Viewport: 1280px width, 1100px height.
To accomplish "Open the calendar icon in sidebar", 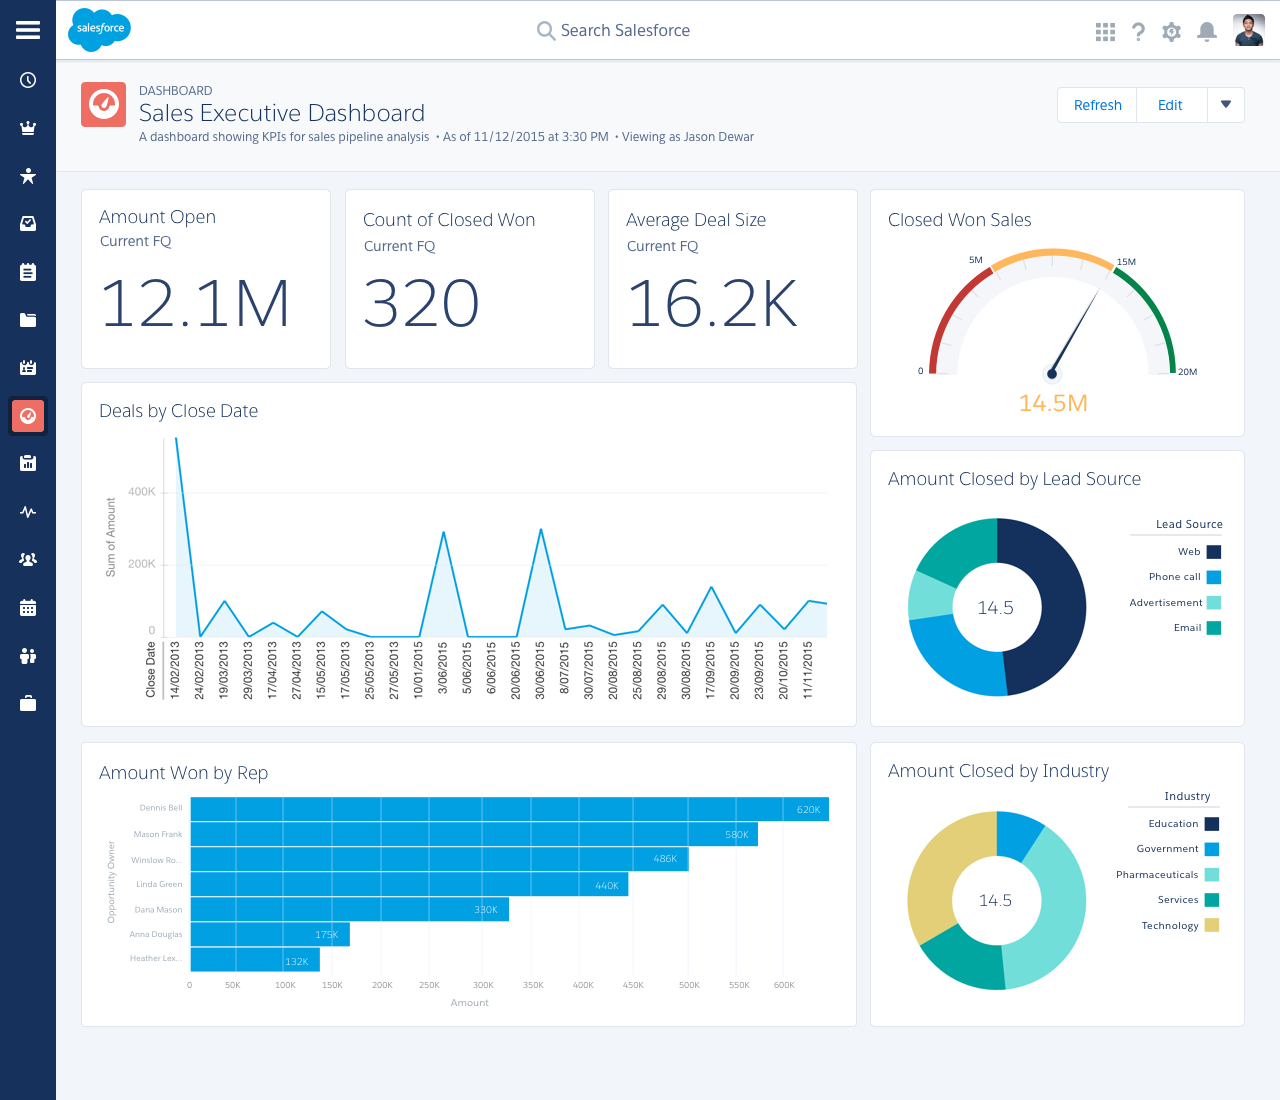I will 28,608.
